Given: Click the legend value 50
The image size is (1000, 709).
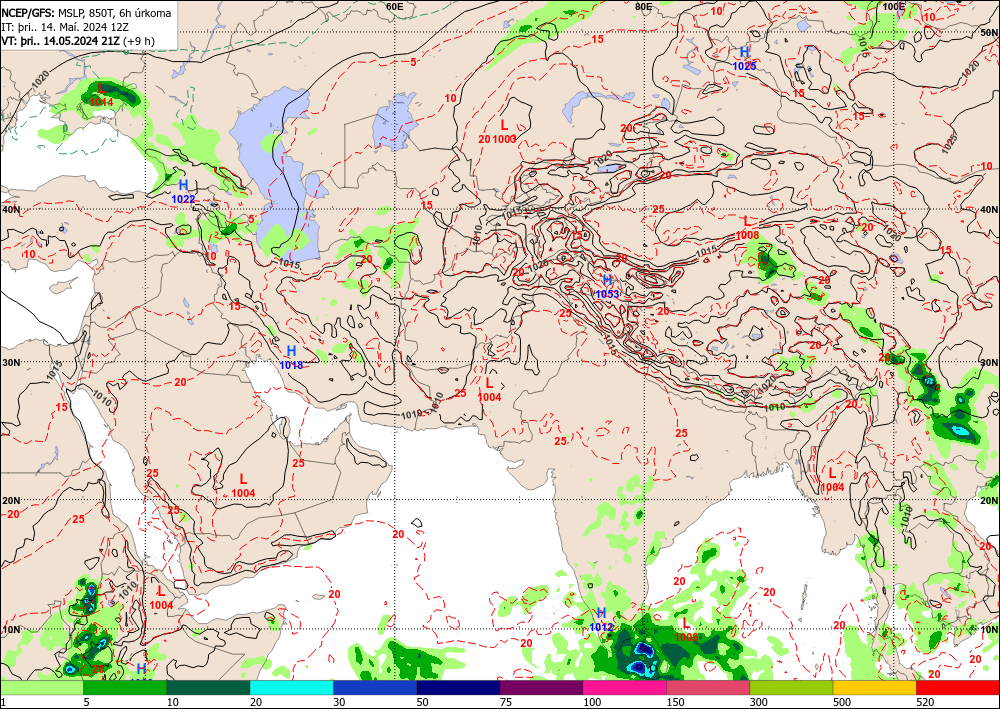Looking at the screenshot, I should (423, 702).
